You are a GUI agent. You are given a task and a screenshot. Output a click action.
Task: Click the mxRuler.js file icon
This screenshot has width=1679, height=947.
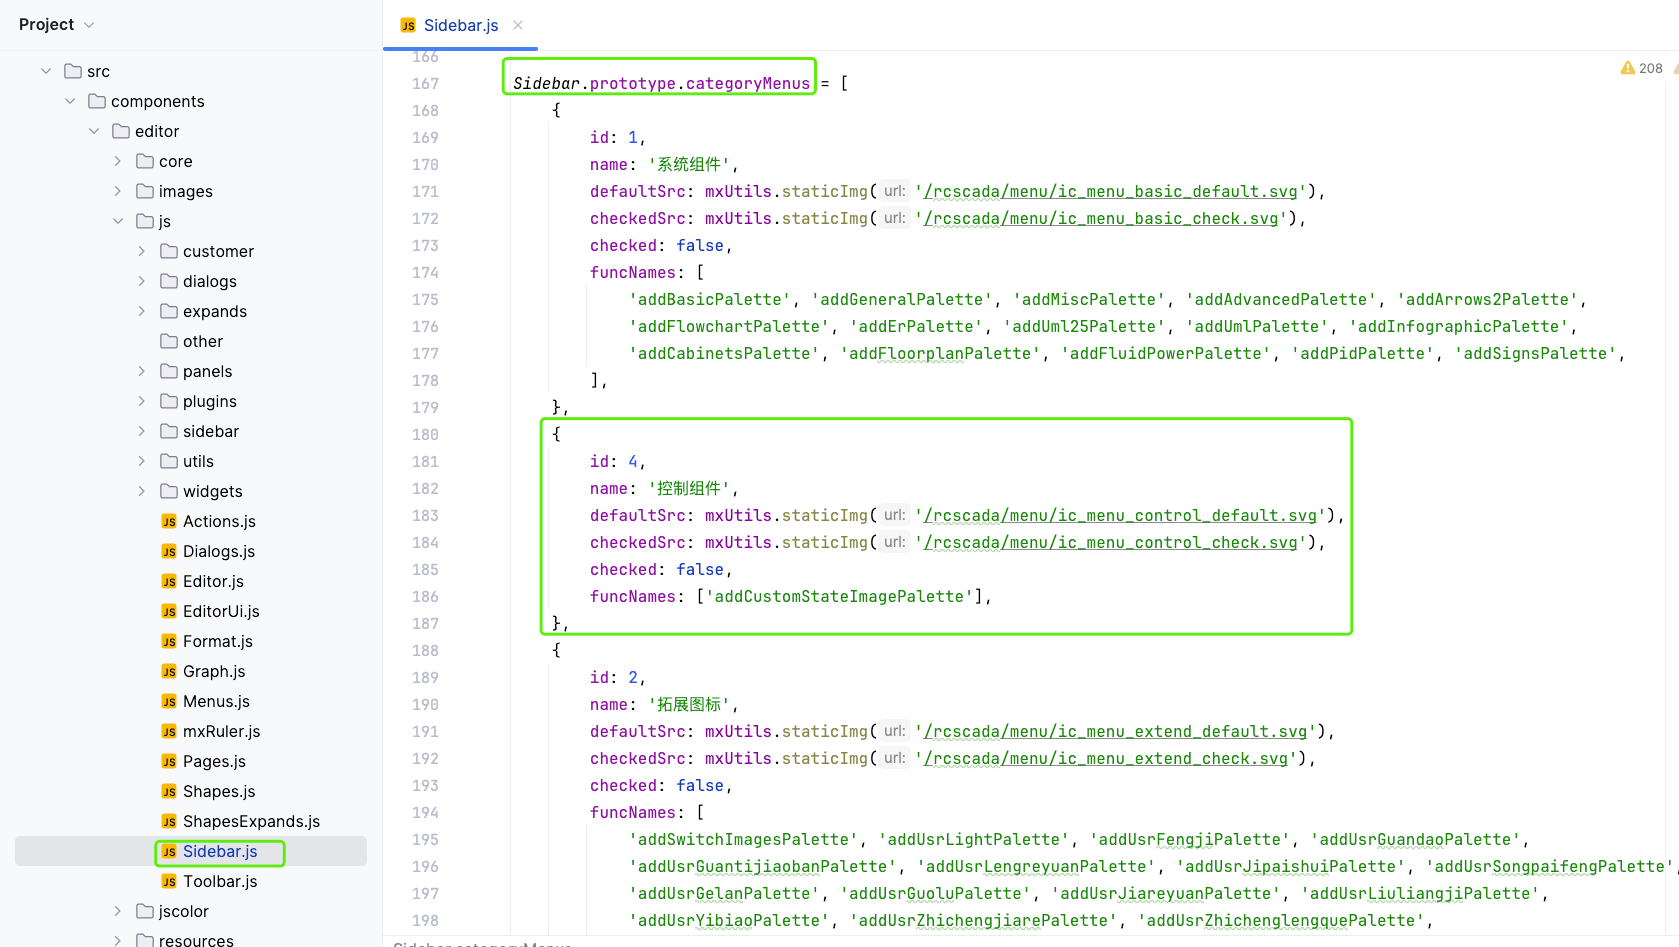point(169,731)
